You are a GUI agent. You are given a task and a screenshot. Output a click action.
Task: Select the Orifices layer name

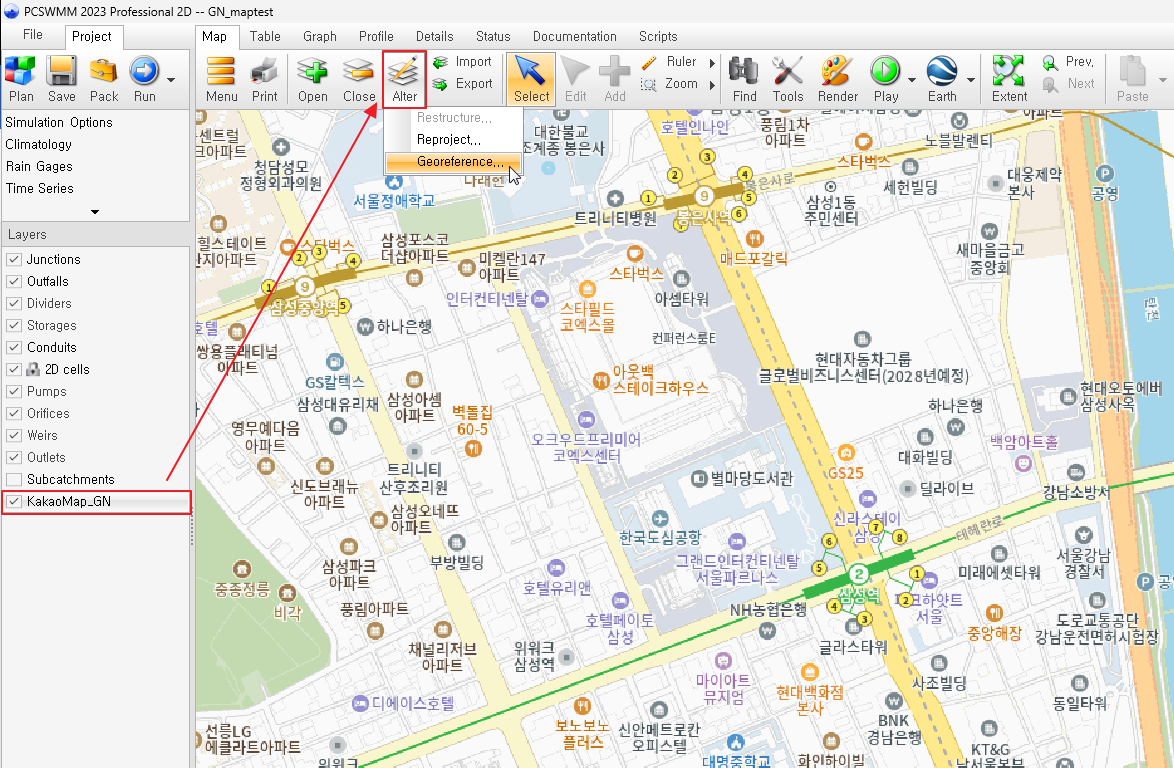coord(48,413)
